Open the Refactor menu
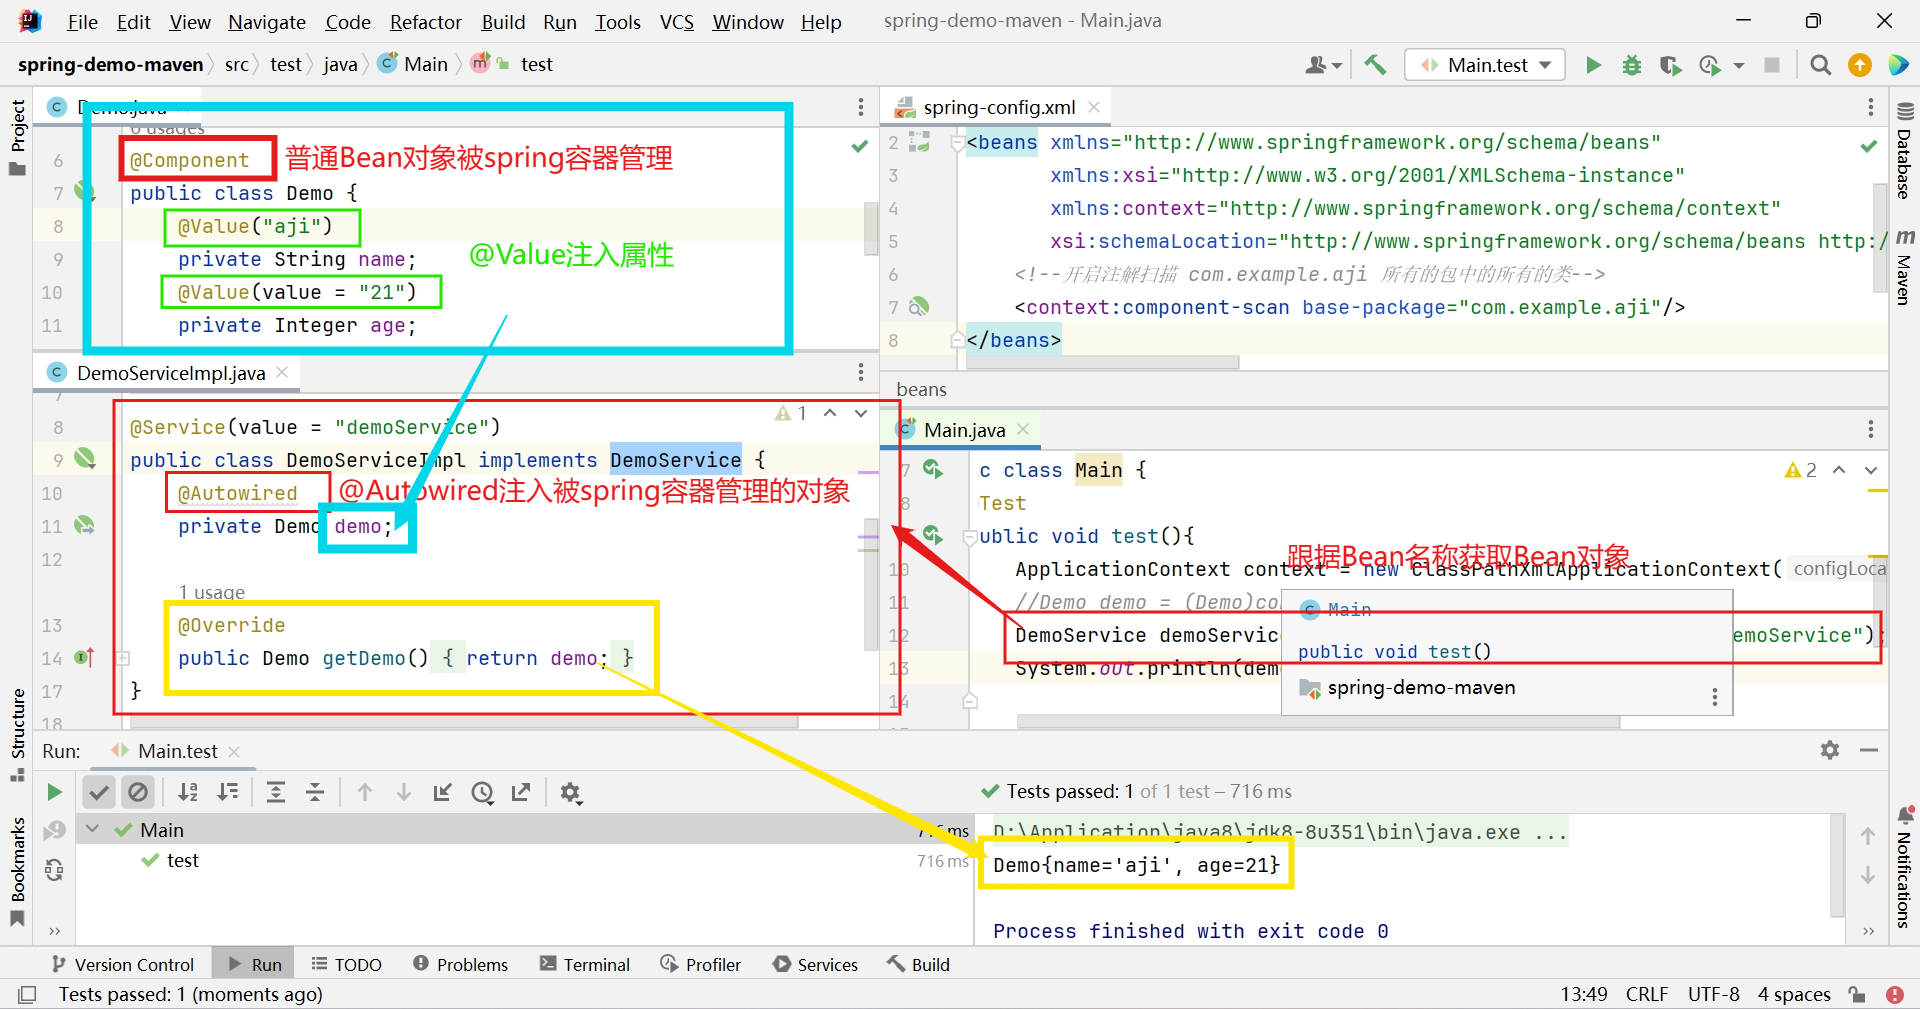Screen dimensions: 1920x1009 click(426, 22)
